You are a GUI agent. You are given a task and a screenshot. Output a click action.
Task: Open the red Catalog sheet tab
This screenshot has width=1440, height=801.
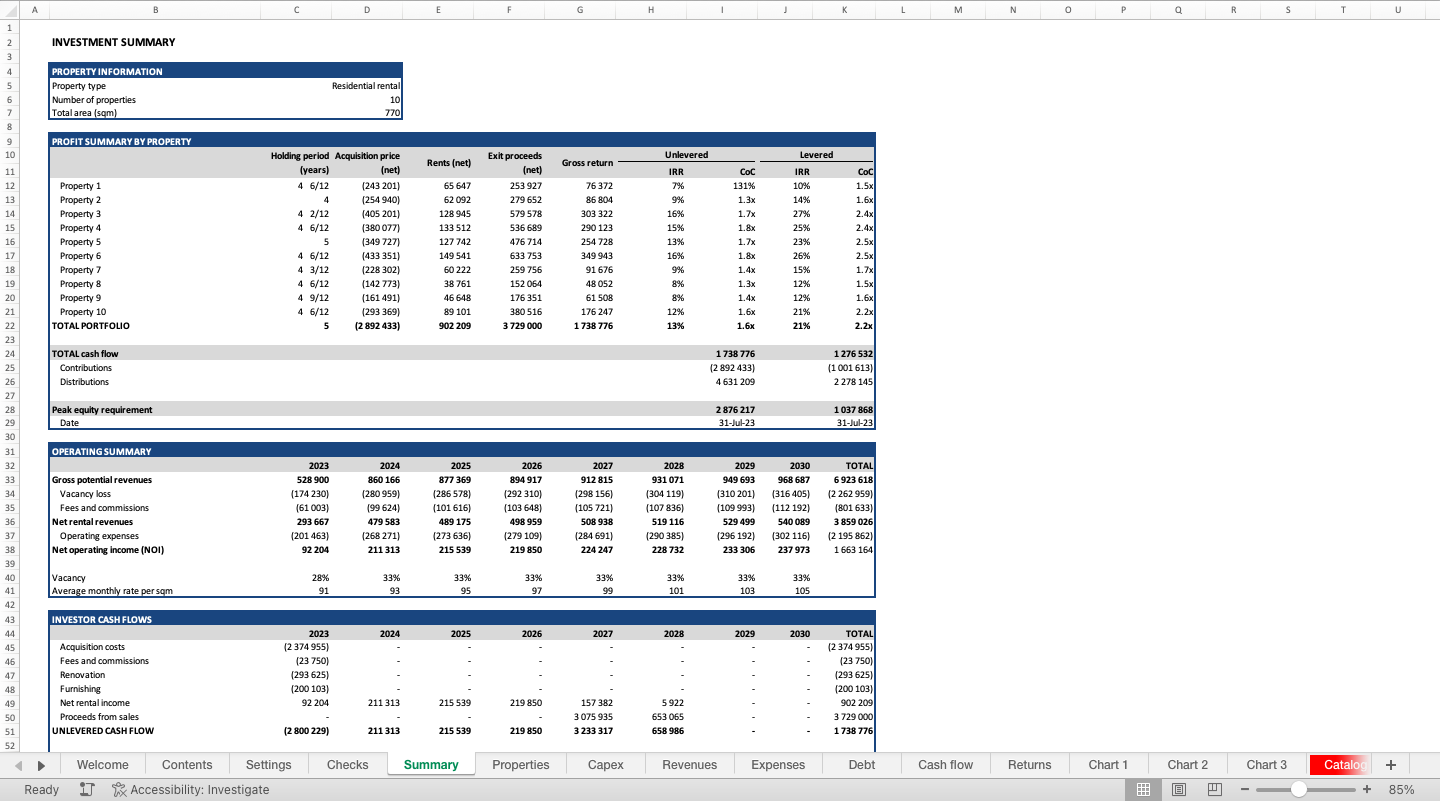[1340, 765]
